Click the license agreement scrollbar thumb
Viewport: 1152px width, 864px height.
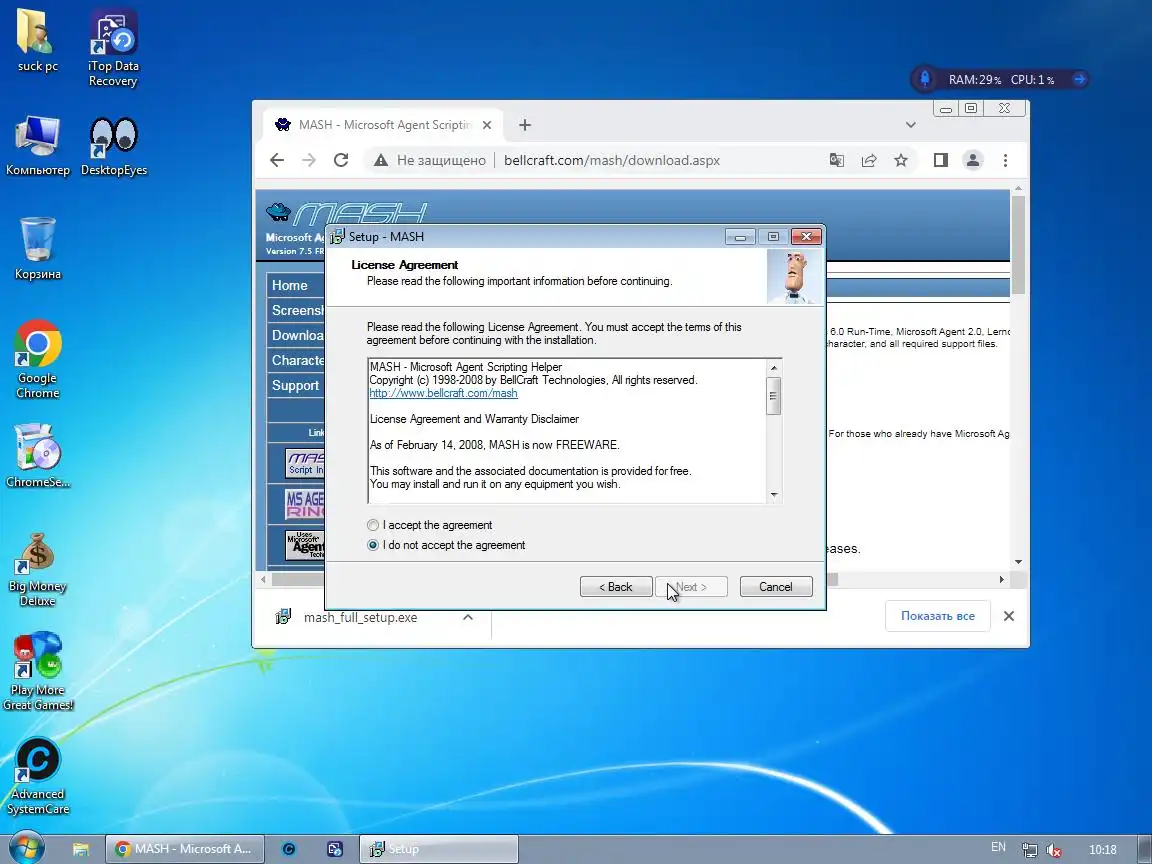(x=773, y=396)
